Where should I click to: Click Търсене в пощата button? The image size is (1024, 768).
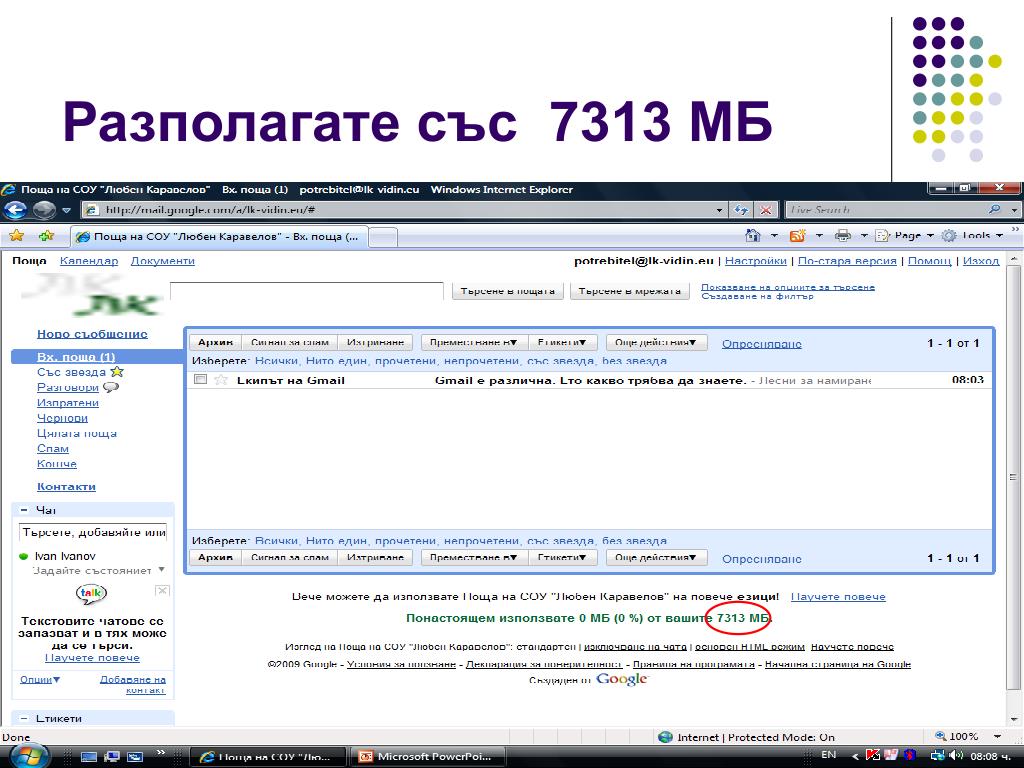[x=507, y=291]
